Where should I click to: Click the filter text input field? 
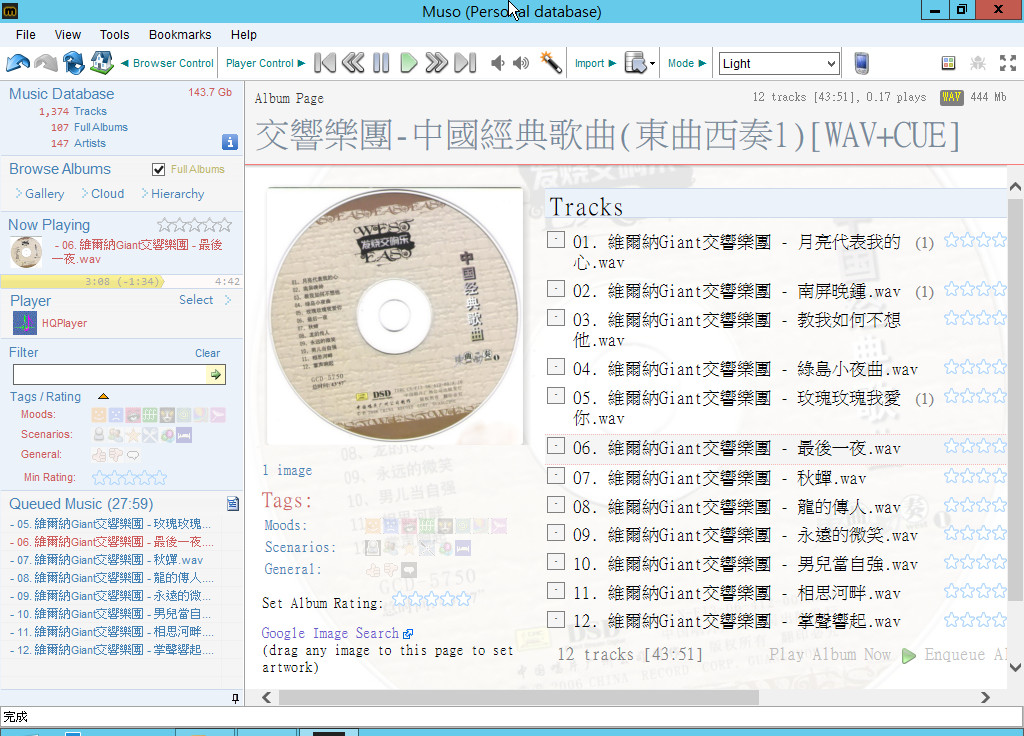pyautogui.click(x=110, y=374)
